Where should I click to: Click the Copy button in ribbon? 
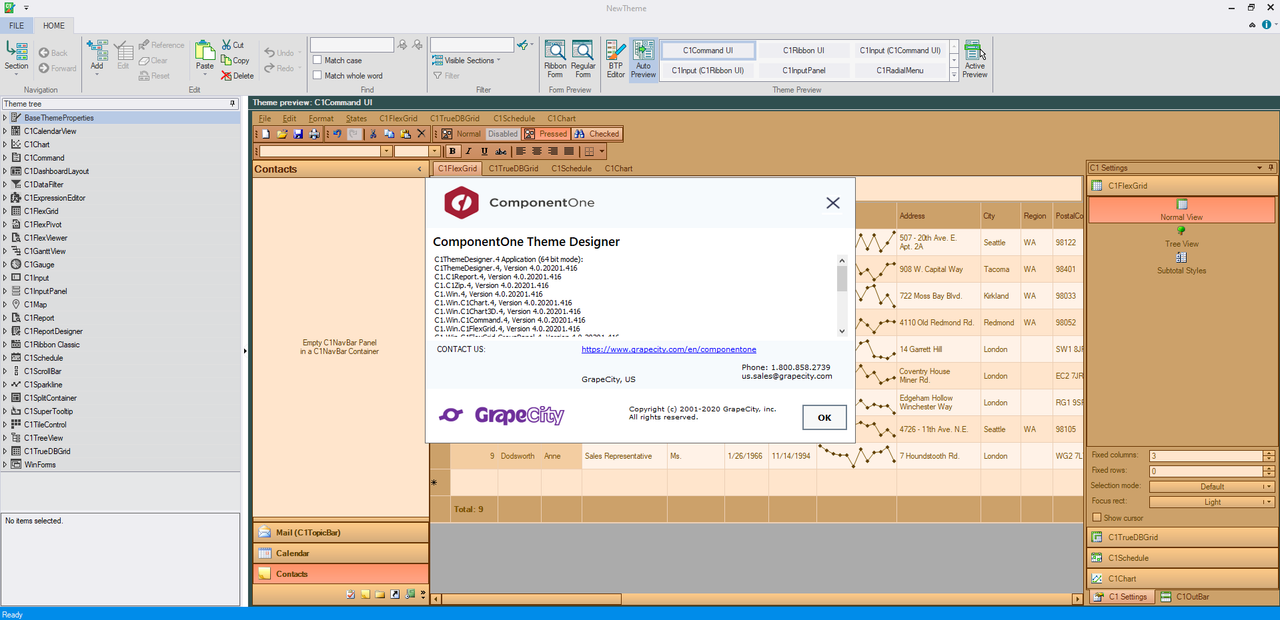(234, 60)
